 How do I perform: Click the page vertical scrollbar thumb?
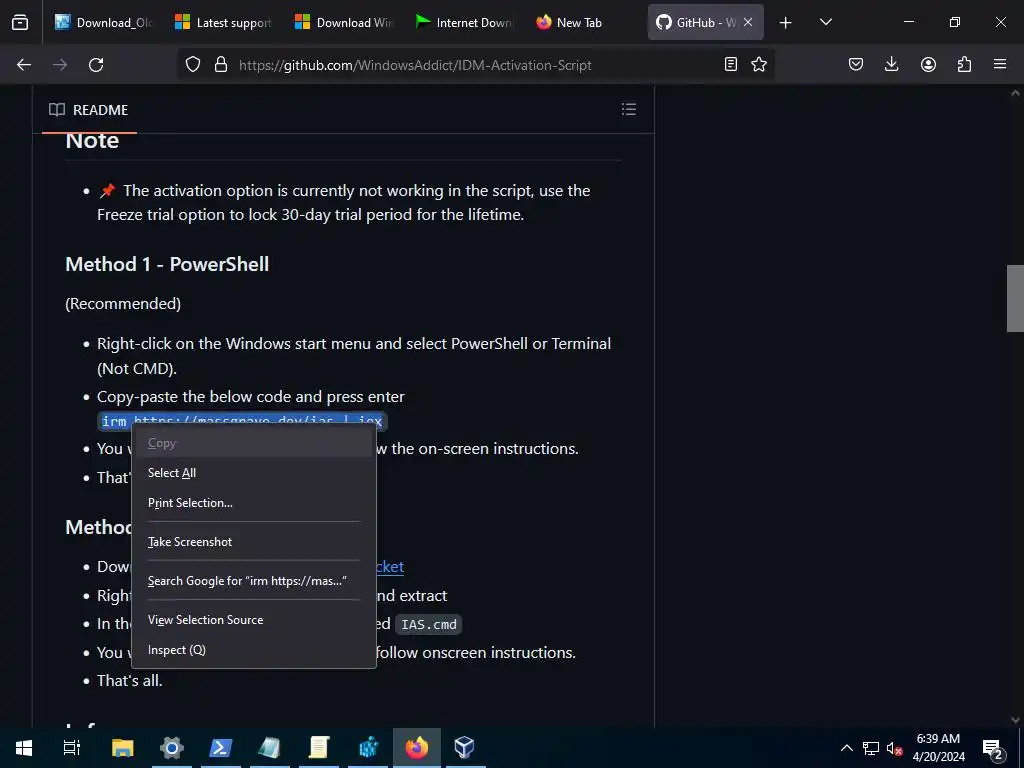[x=1015, y=298]
